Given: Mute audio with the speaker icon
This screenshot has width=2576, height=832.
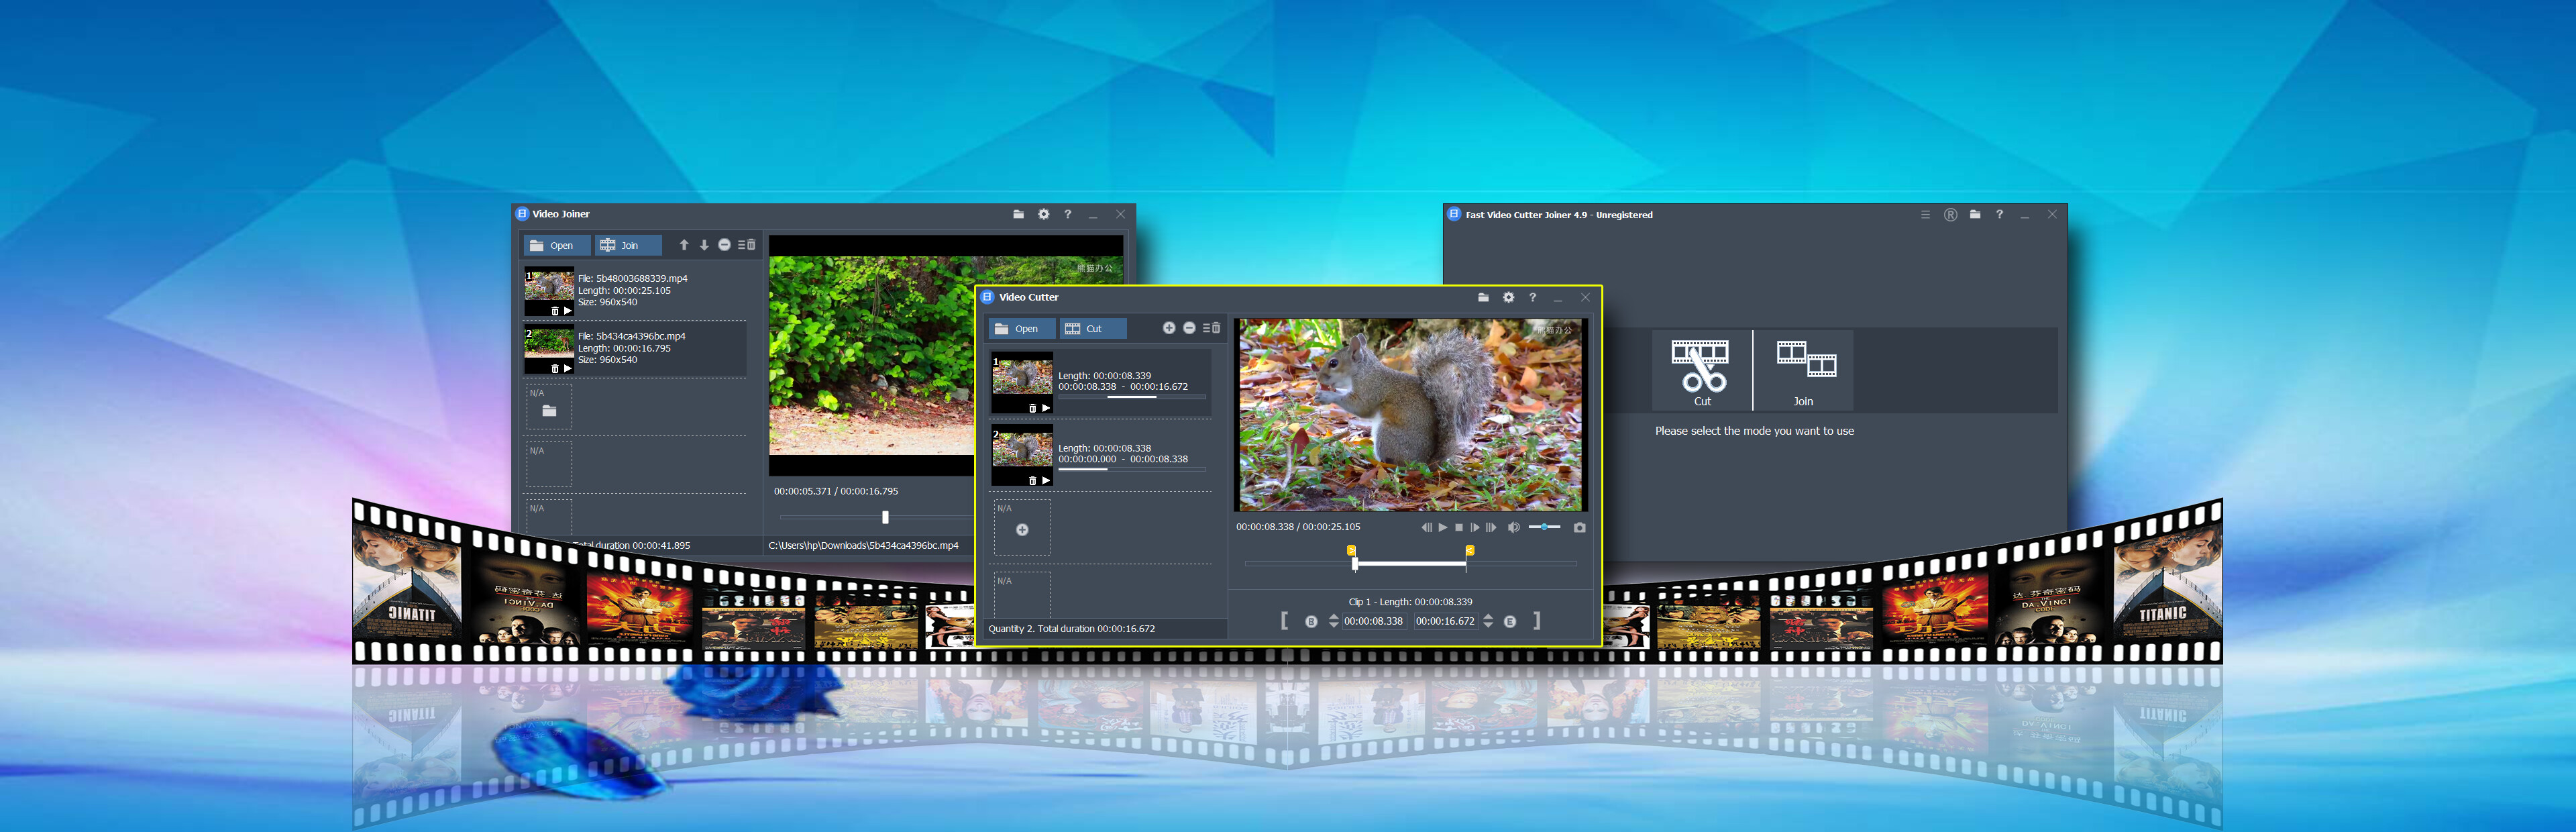Looking at the screenshot, I should pyautogui.click(x=1513, y=528).
